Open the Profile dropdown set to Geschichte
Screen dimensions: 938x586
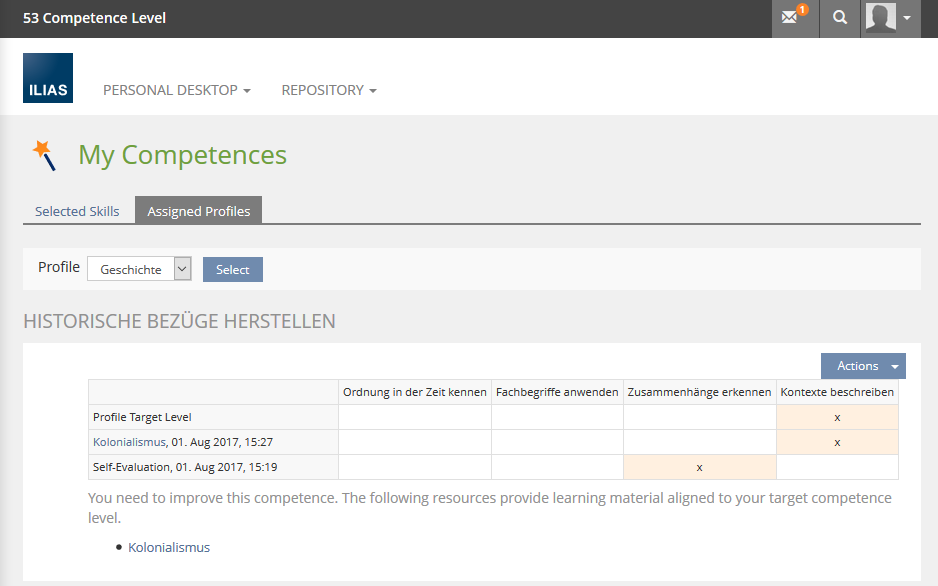pos(139,269)
